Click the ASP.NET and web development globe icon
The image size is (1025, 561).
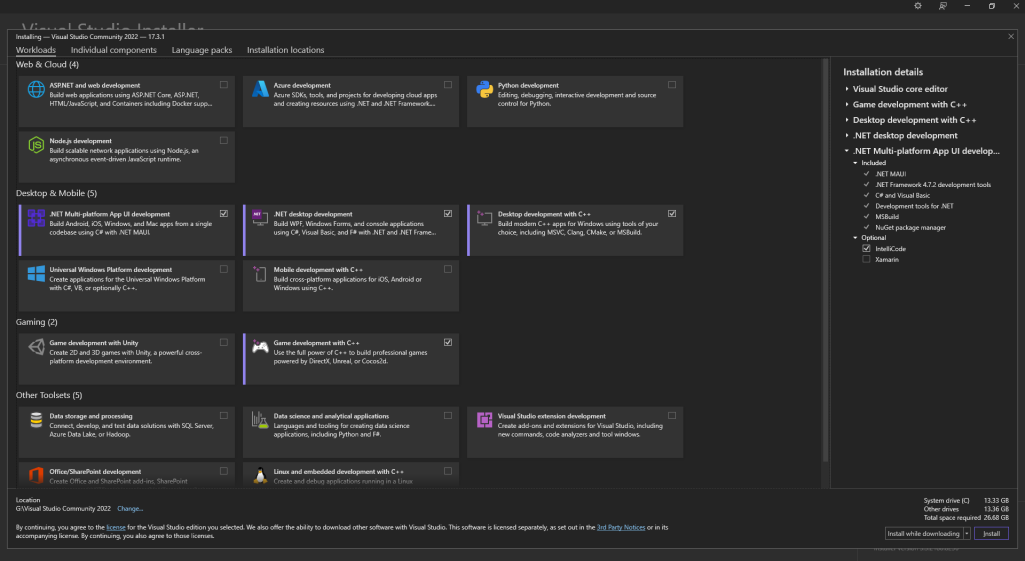(37, 89)
